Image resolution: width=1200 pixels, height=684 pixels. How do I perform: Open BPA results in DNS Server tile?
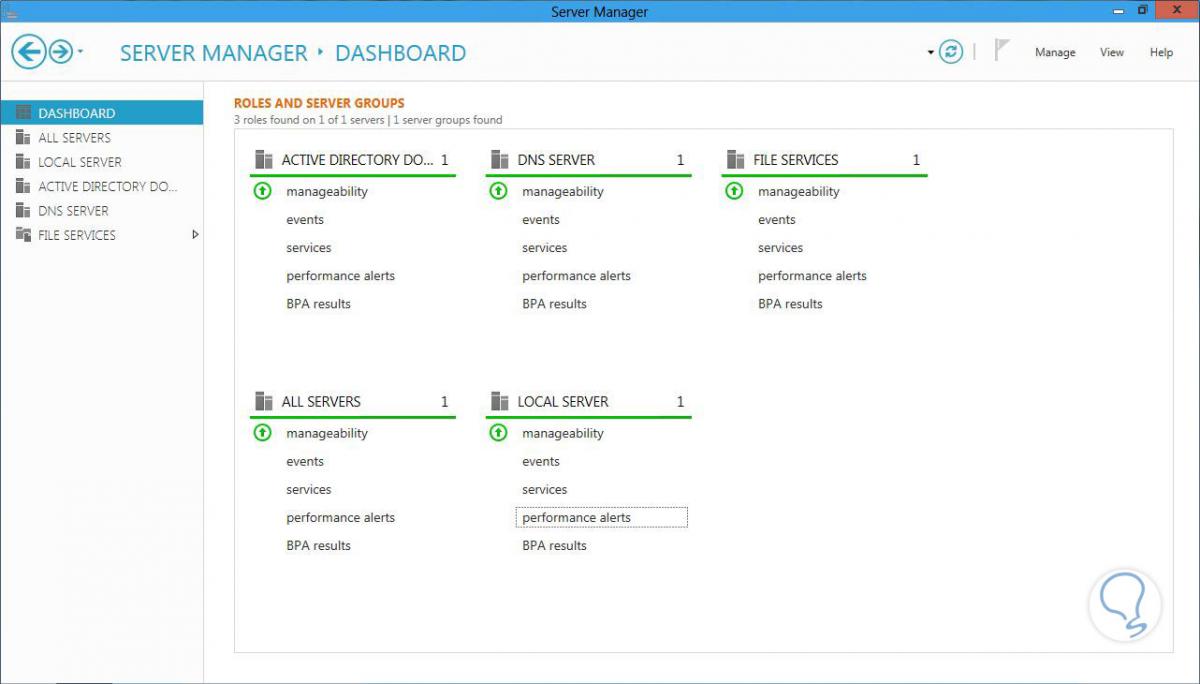554,304
